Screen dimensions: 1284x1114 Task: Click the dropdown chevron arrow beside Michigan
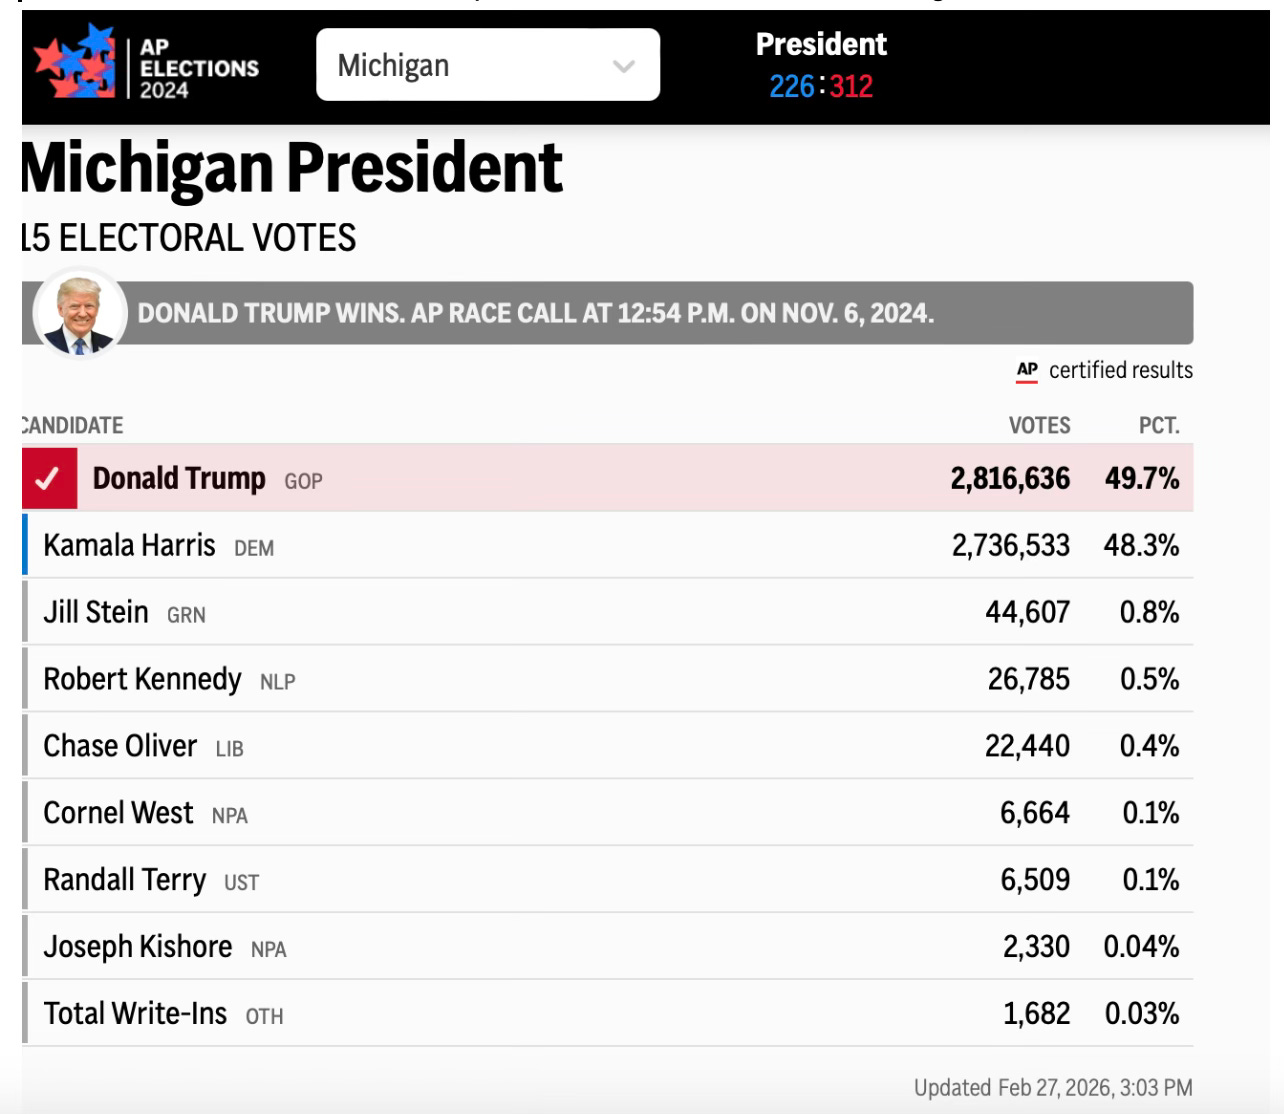pos(624,67)
